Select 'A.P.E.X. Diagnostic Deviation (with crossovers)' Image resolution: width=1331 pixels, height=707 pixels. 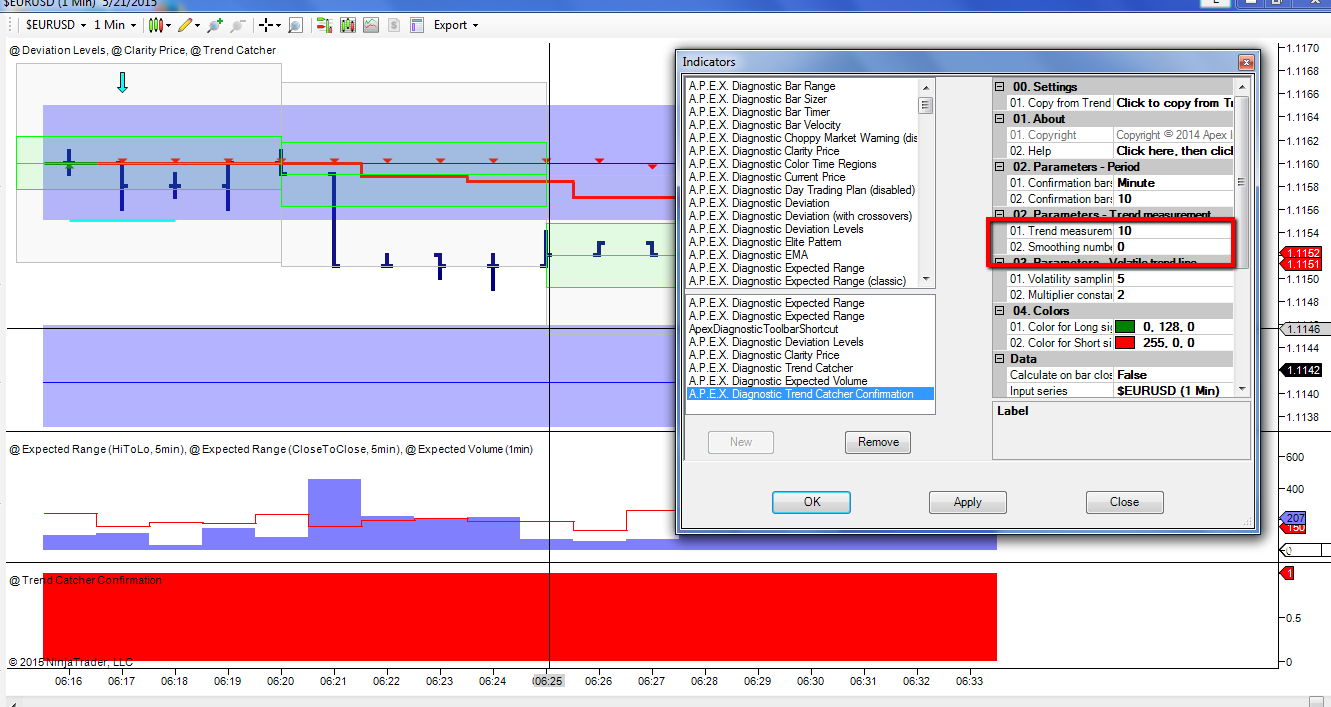coord(800,216)
